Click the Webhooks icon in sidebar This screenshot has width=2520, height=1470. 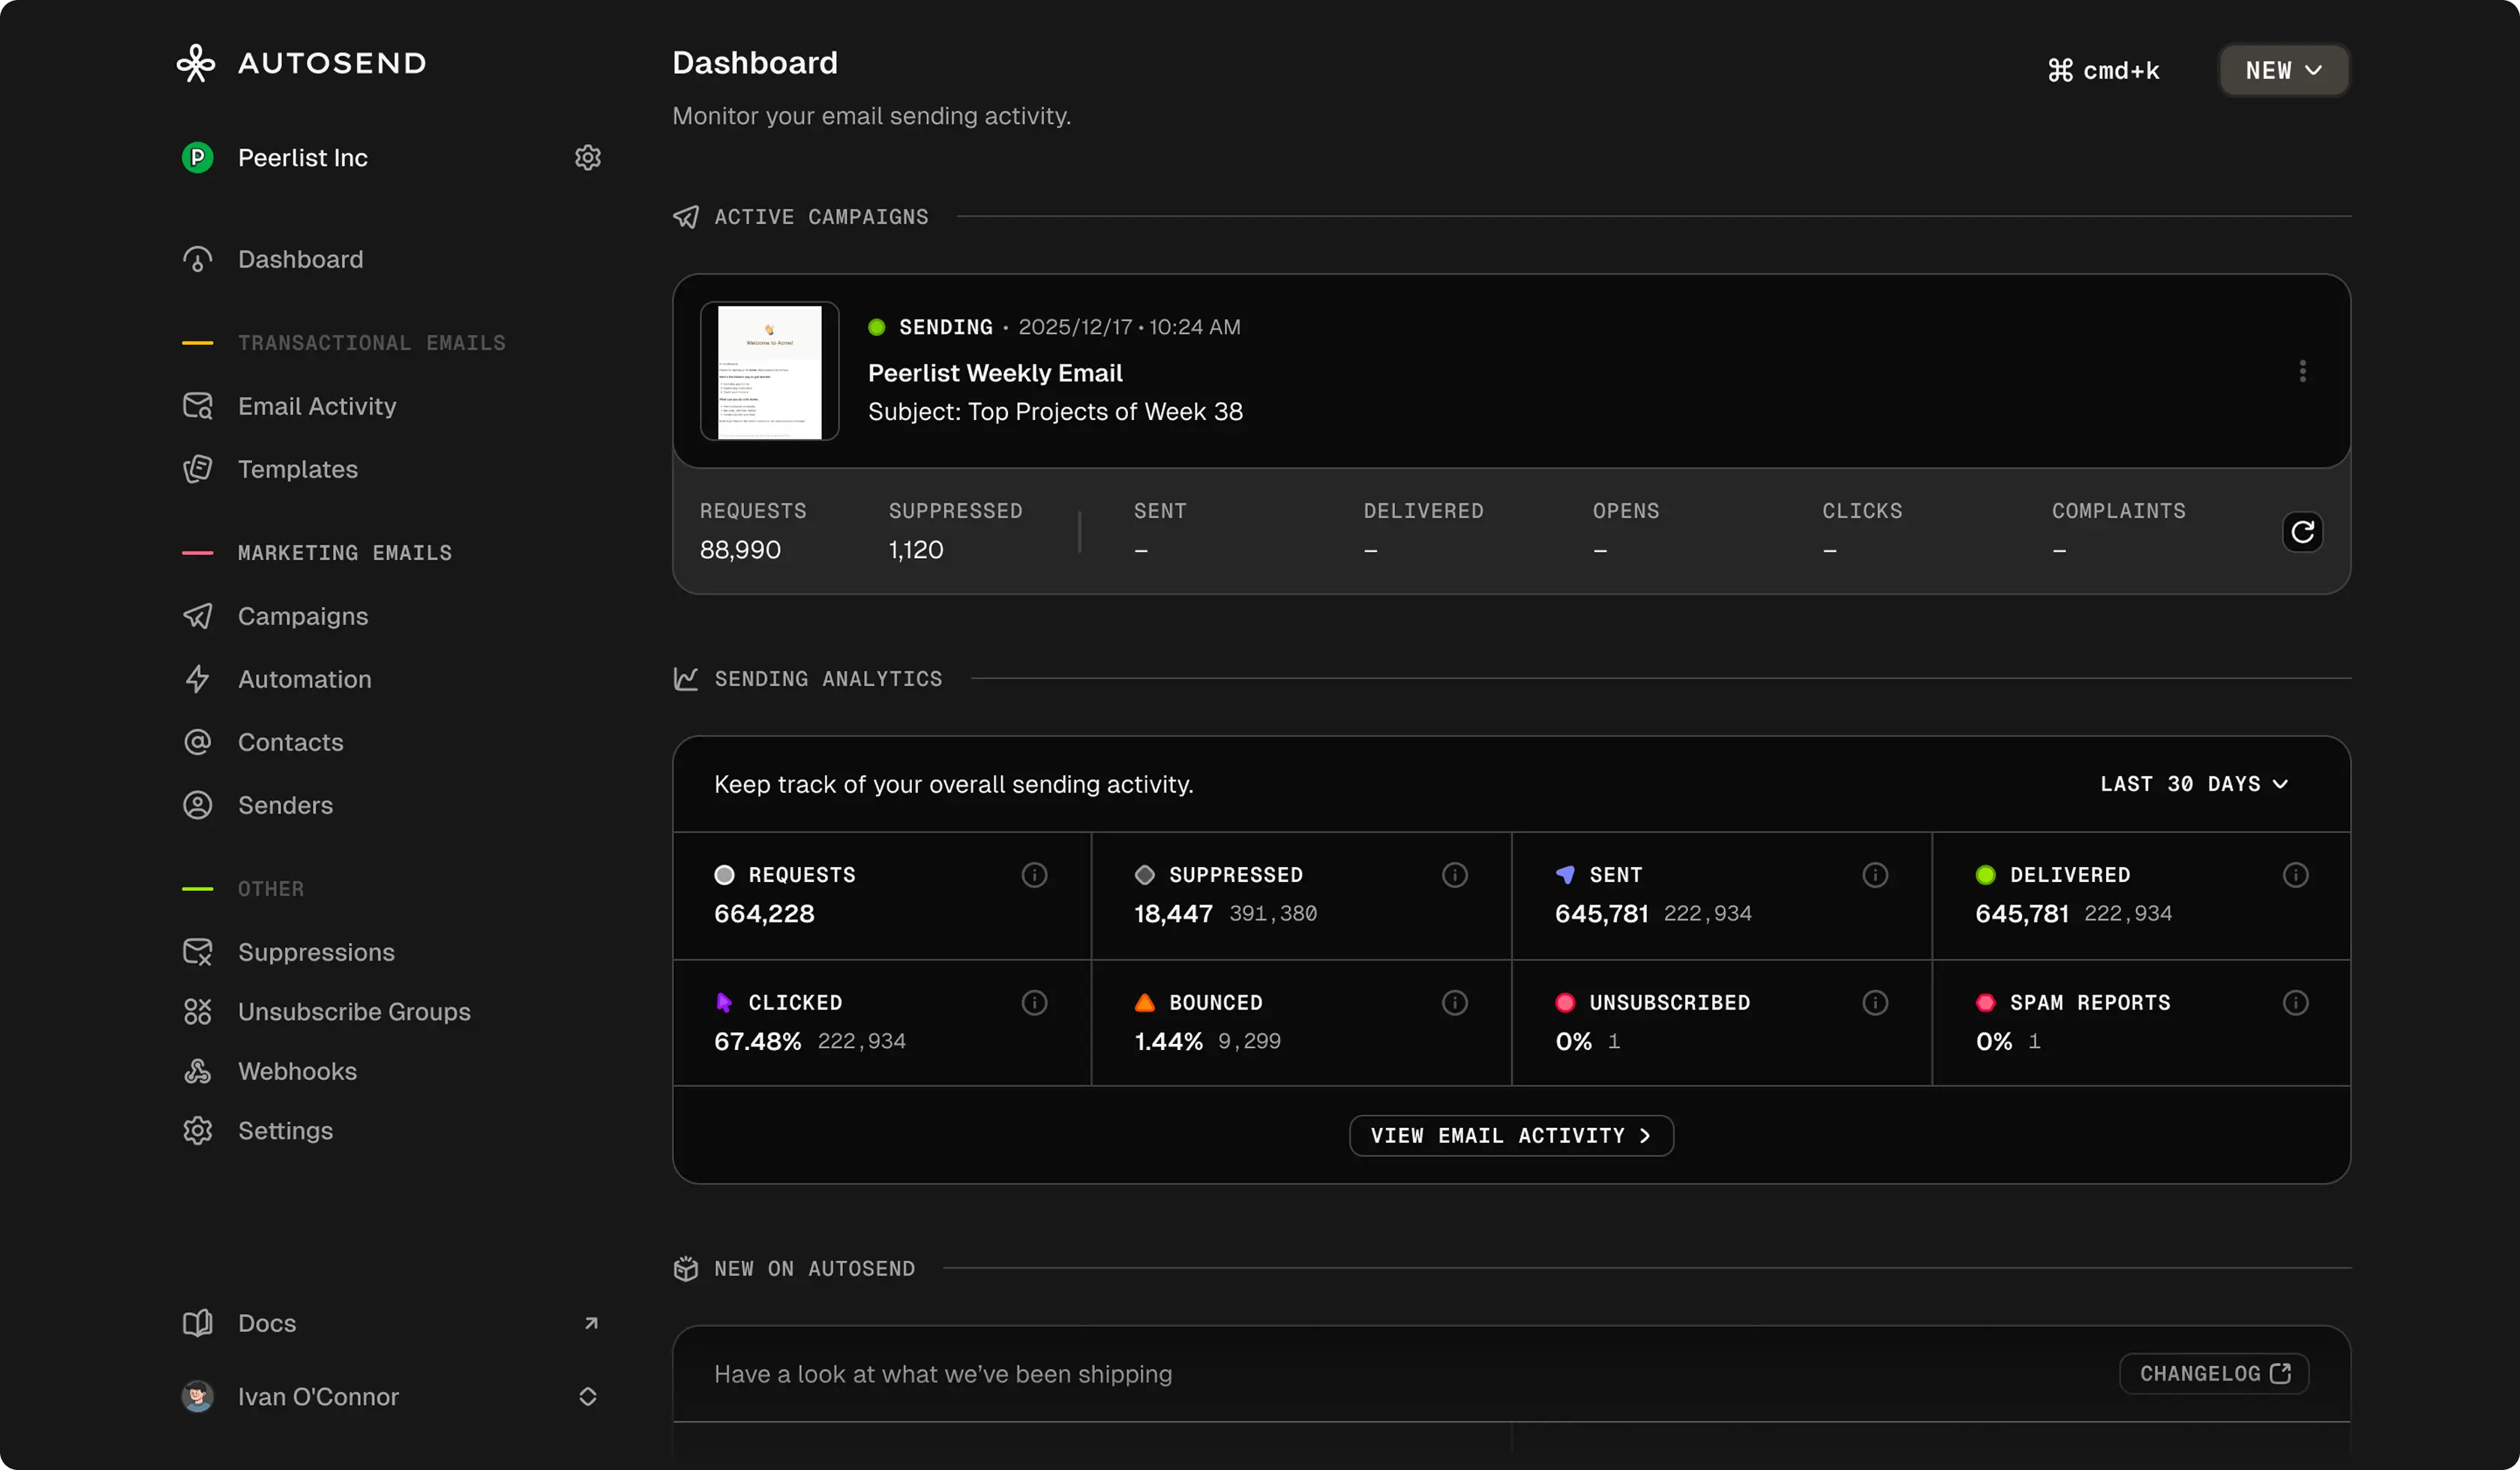coord(197,1071)
